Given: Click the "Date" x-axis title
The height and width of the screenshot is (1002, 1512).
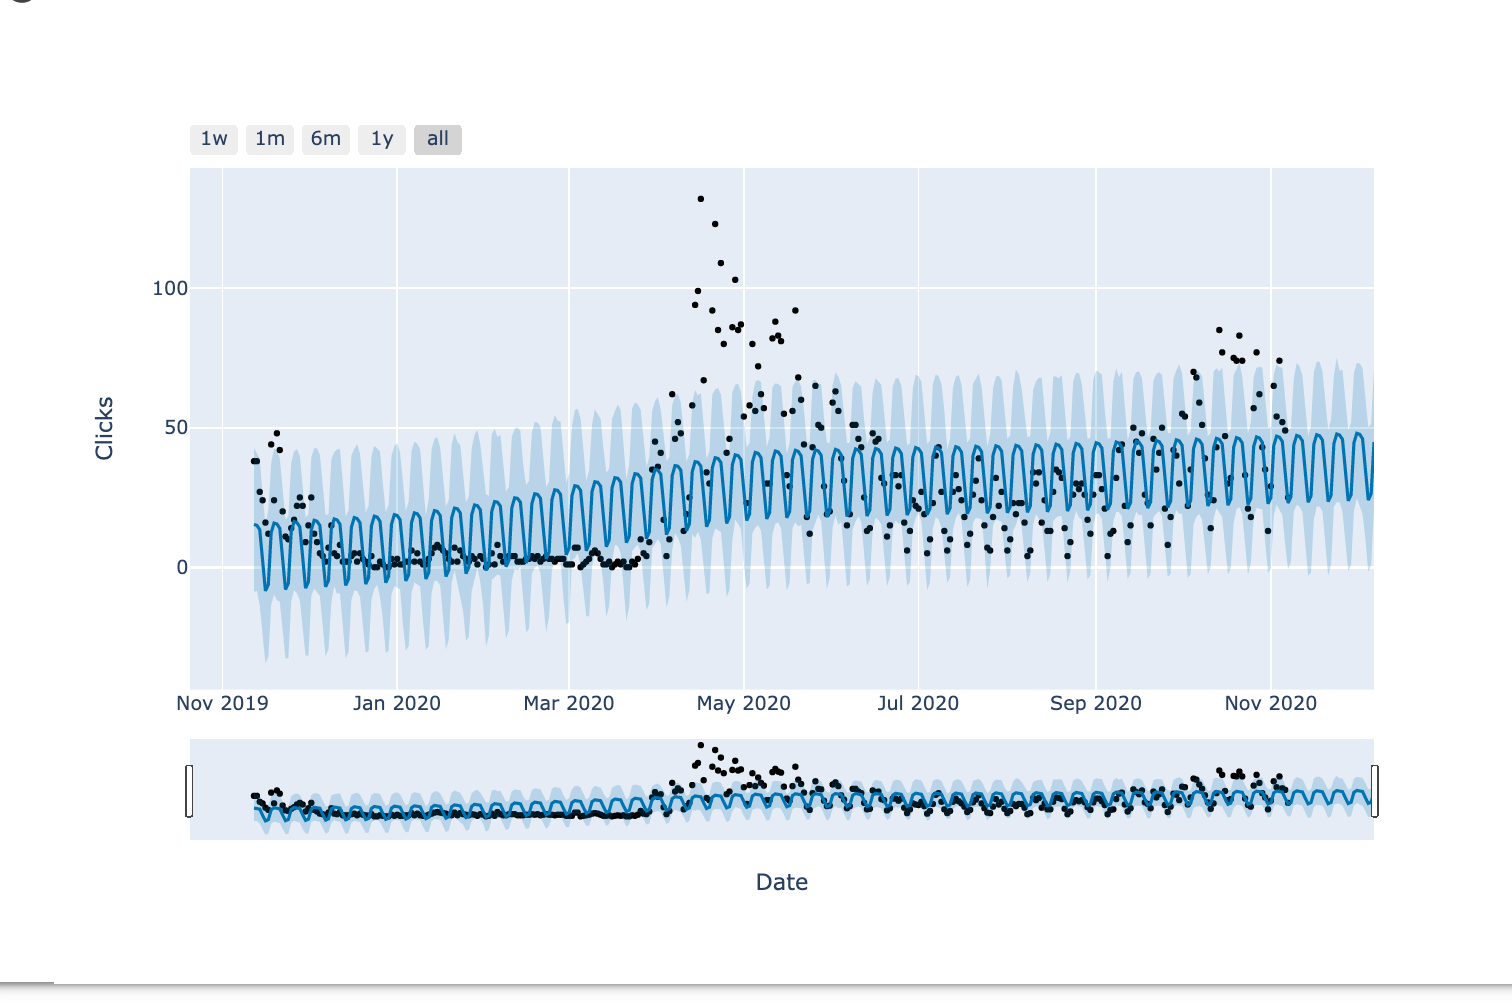Looking at the screenshot, I should pyautogui.click(x=782, y=882).
